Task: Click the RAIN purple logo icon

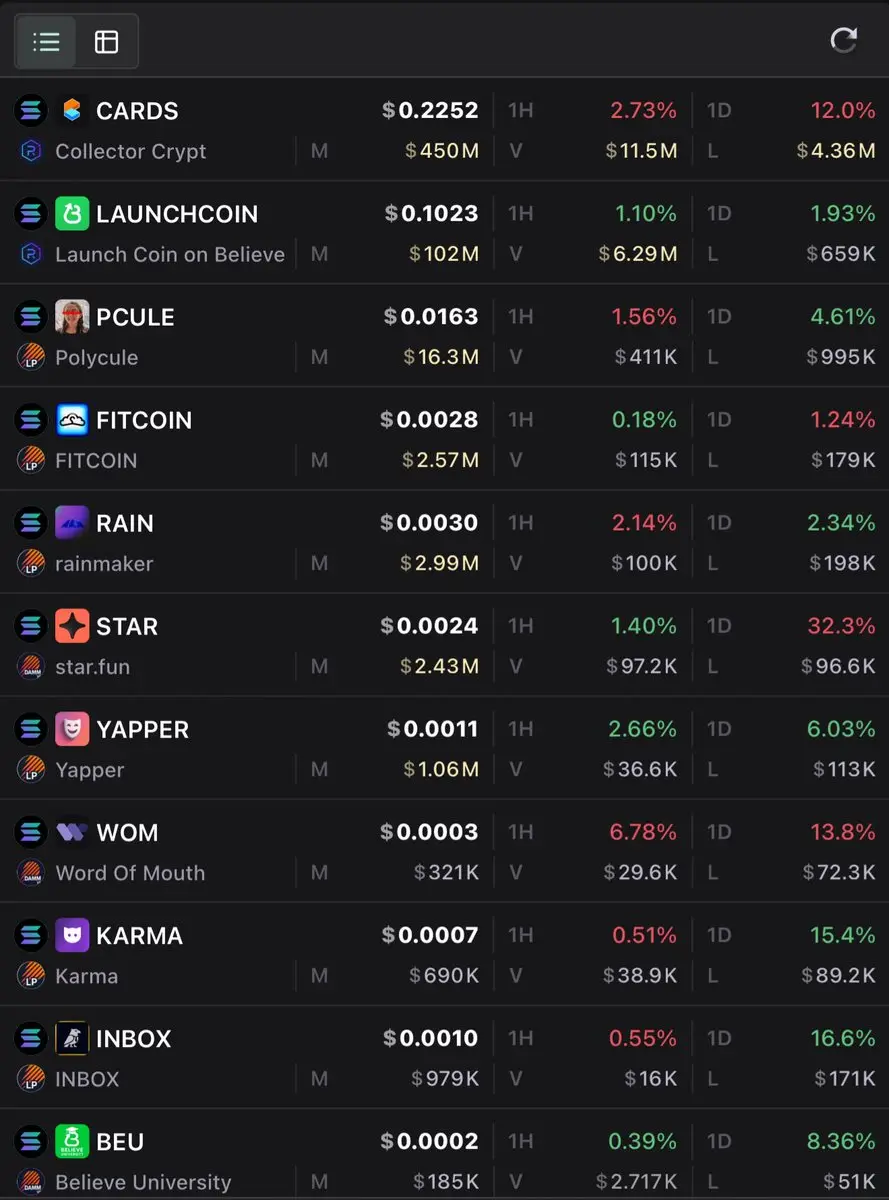Action: coord(72,522)
